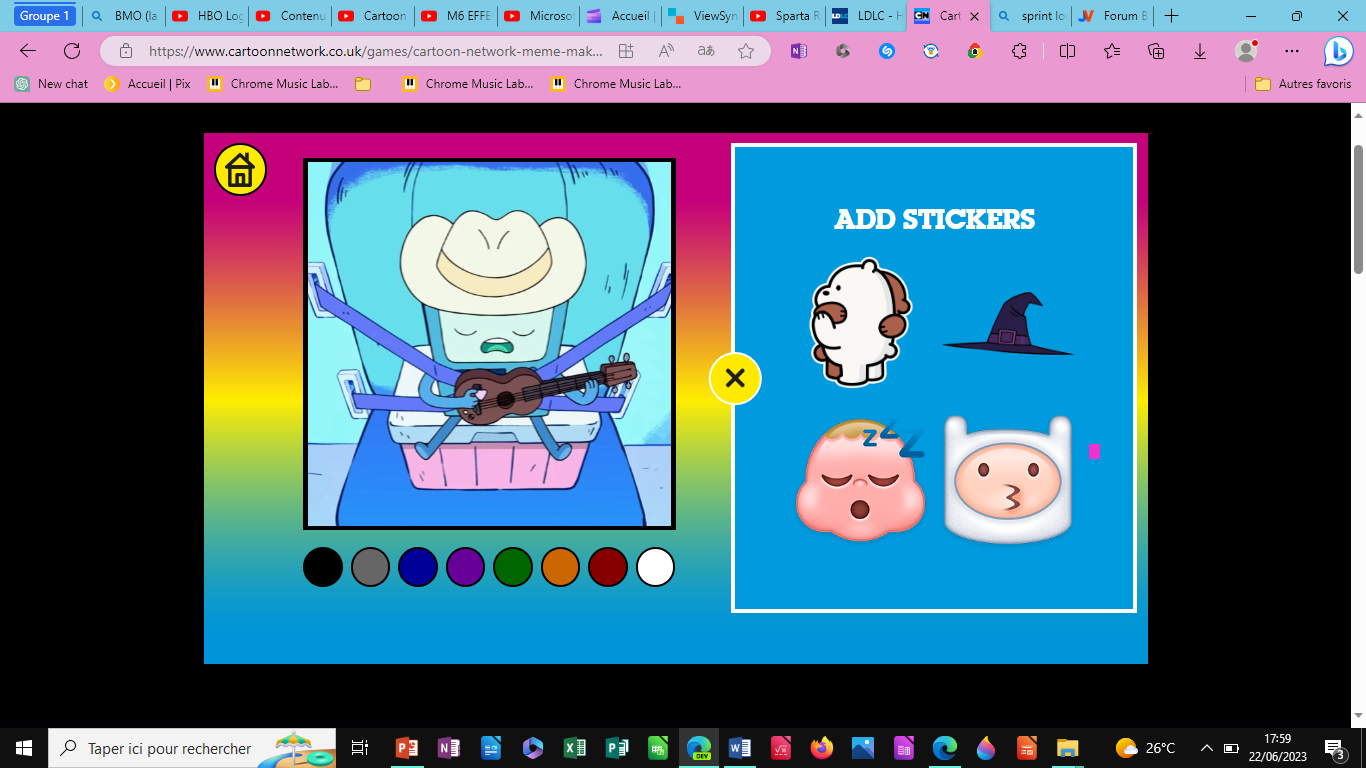Open the unnamed bookmarks folder

point(363,84)
